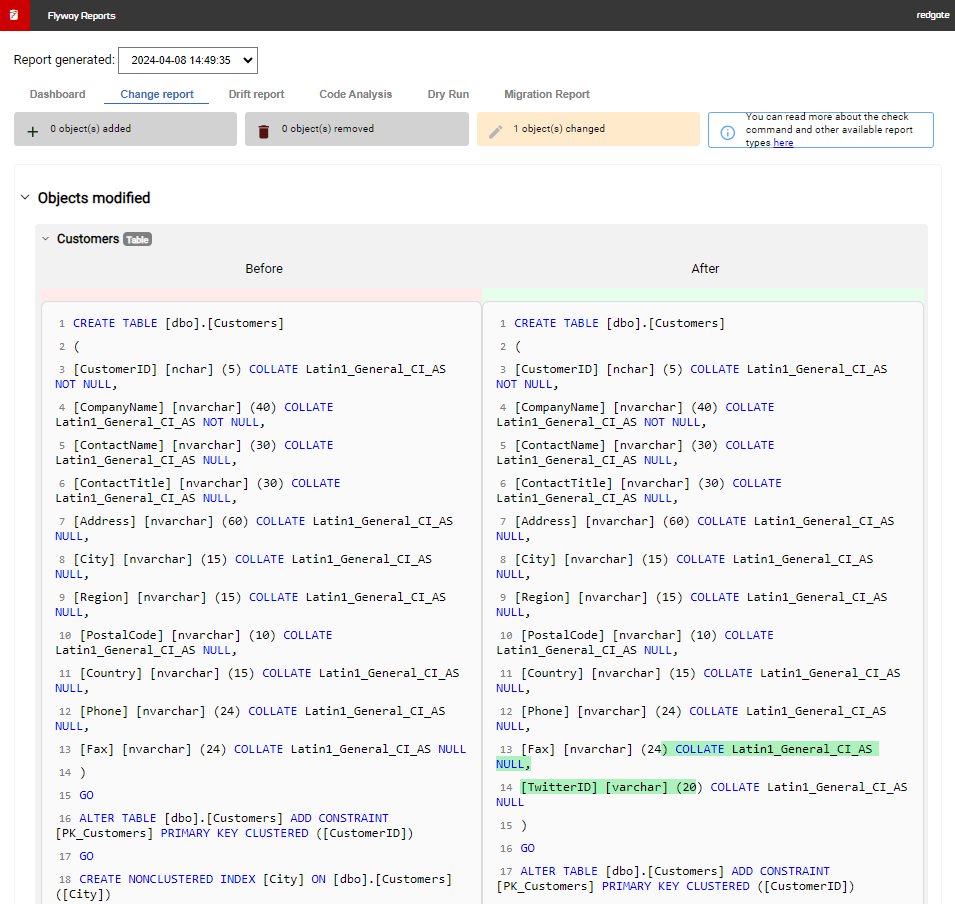This screenshot has width=955, height=904.
Task: Collapse the Objects modified section
Action: click(25, 197)
